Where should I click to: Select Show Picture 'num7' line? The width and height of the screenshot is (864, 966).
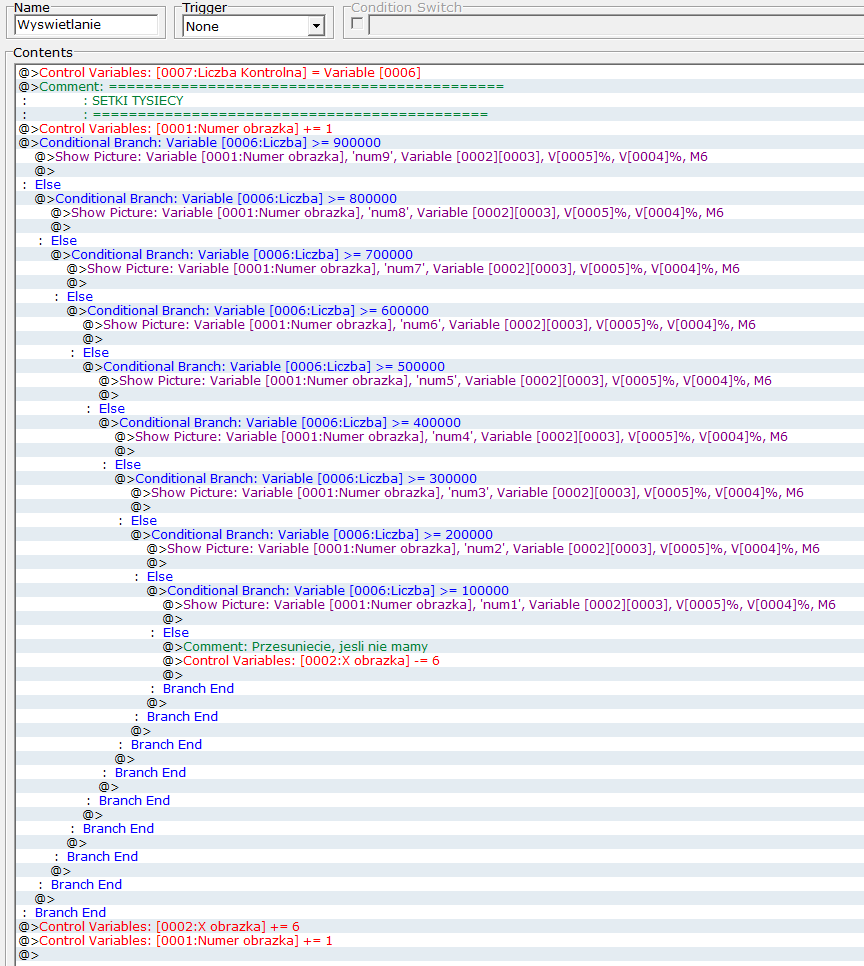click(x=403, y=269)
